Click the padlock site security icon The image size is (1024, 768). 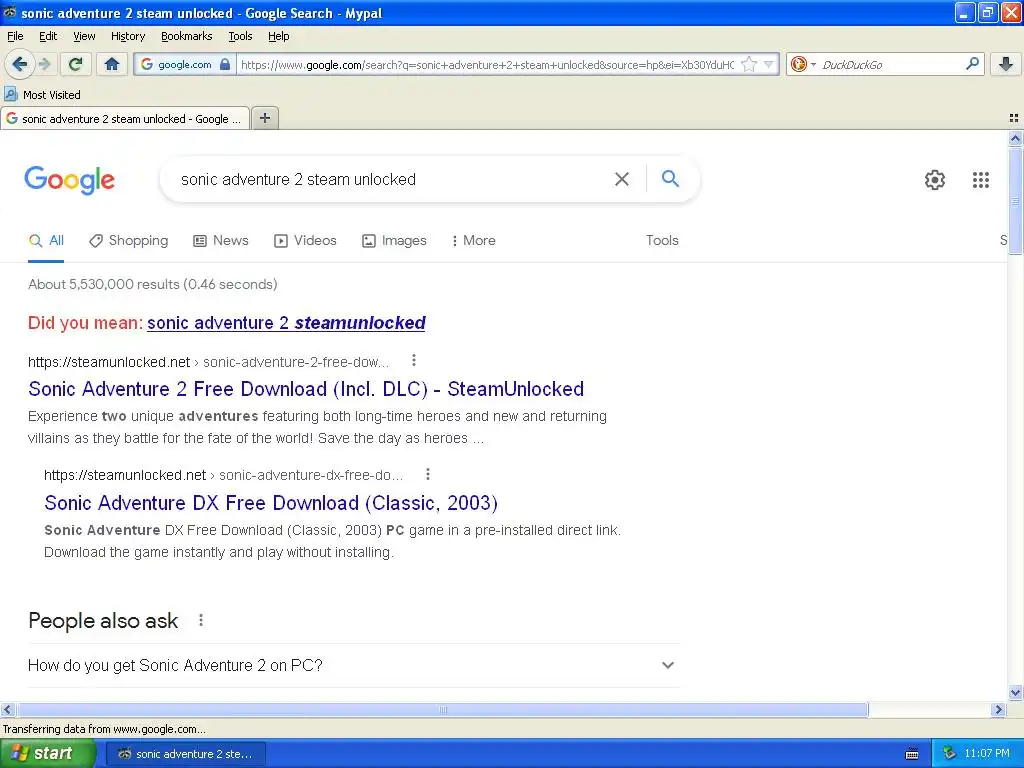225,64
